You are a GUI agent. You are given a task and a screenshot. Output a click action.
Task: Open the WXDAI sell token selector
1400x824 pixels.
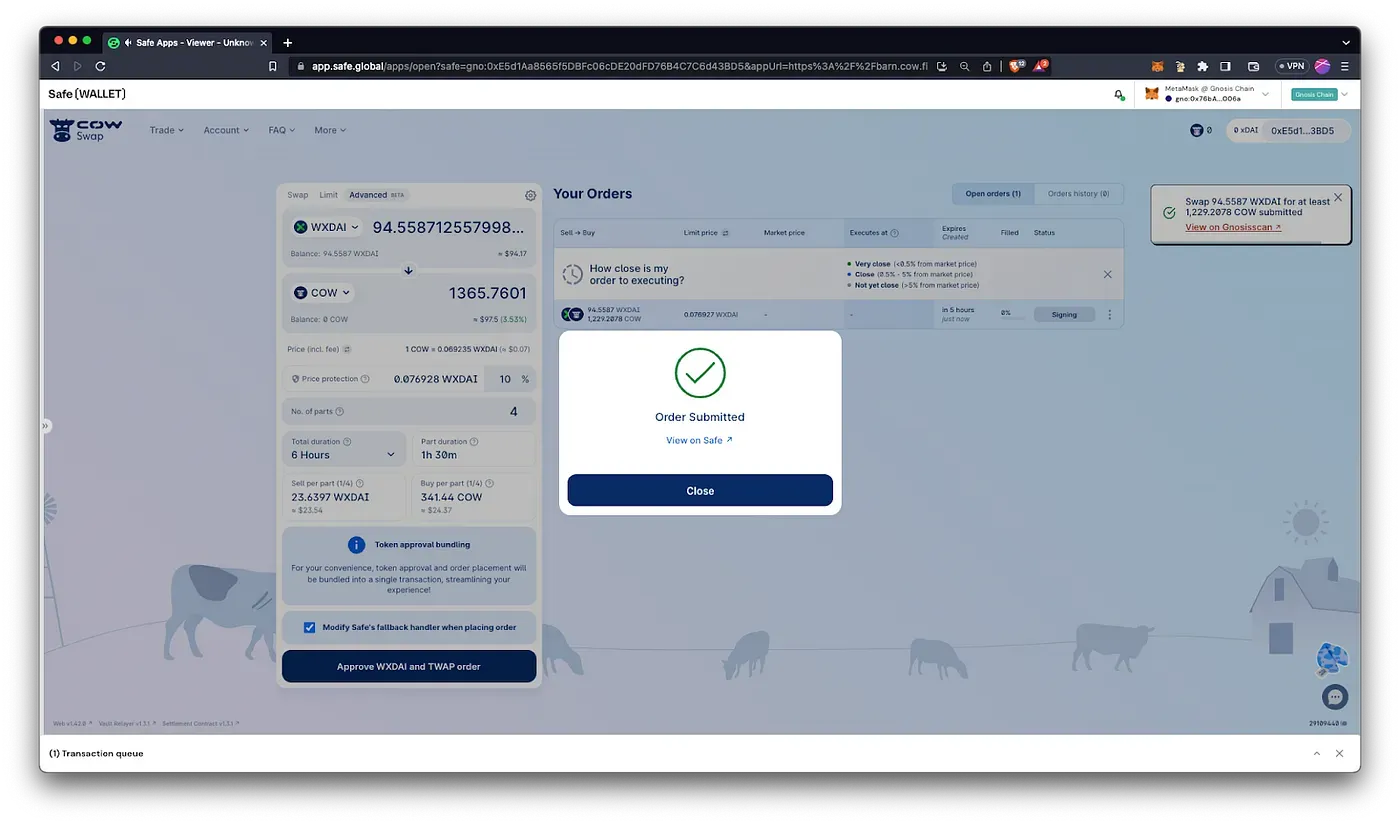(x=325, y=227)
